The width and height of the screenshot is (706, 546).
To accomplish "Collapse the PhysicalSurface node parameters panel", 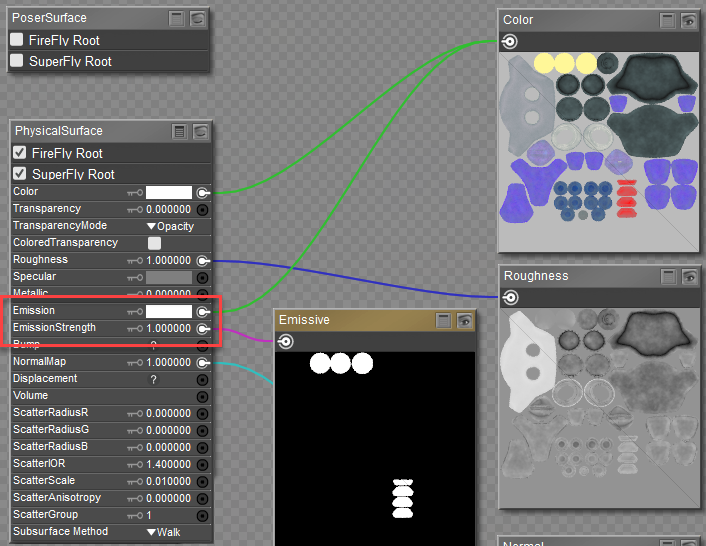I will click(x=180, y=131).
